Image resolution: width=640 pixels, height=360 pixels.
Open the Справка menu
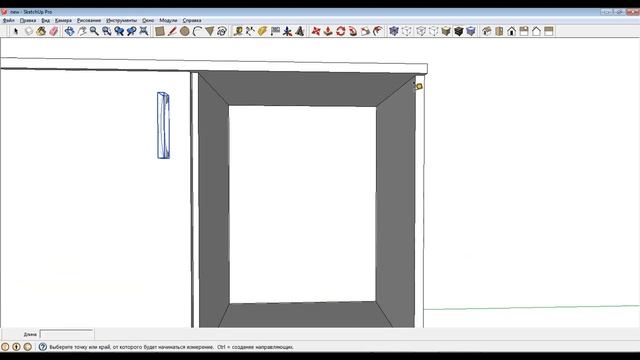192,20
